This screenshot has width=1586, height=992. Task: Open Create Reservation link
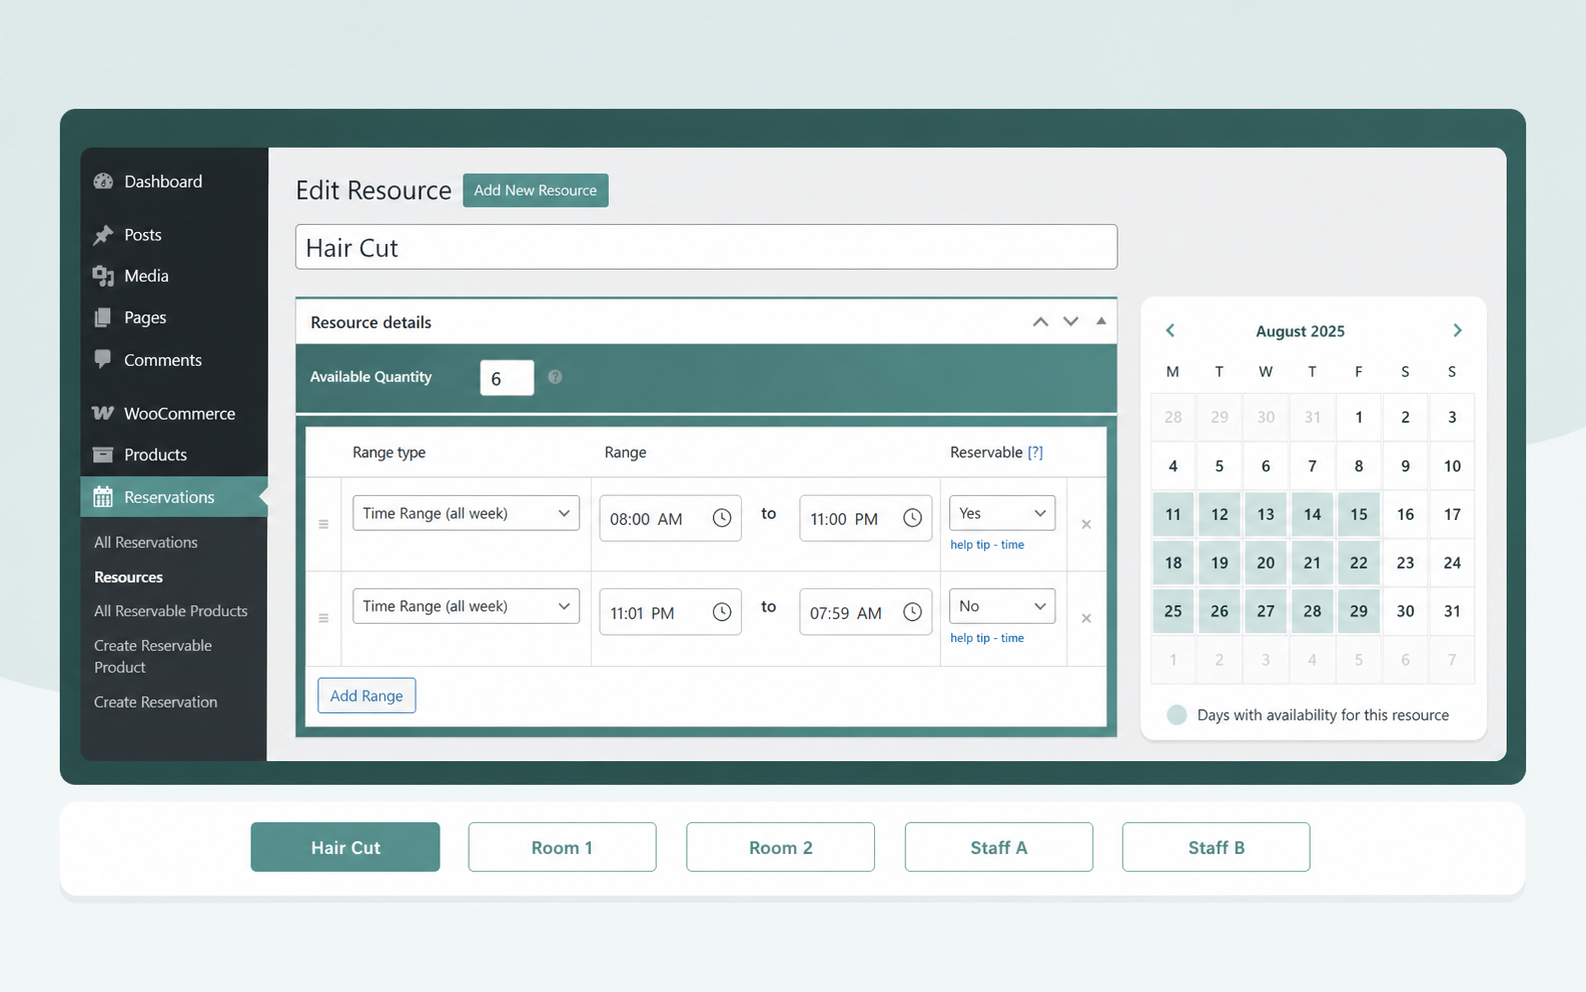156,702
